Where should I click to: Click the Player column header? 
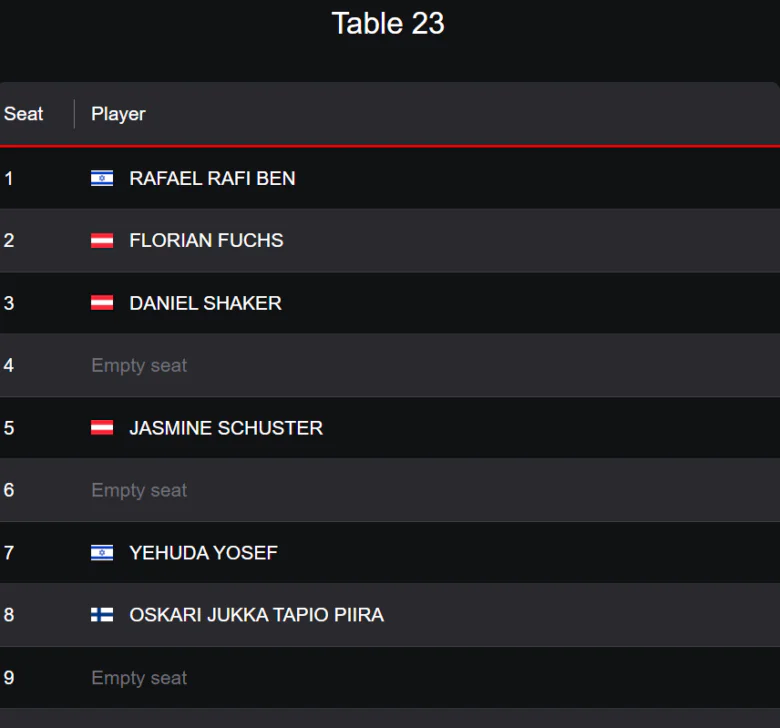pyautogui.click(x=118, y=114)
